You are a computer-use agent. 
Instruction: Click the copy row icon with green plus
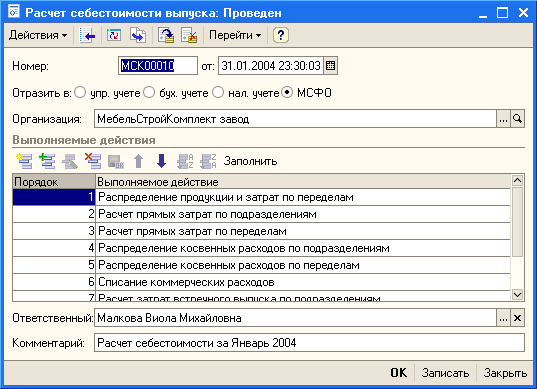click(47, 161)
